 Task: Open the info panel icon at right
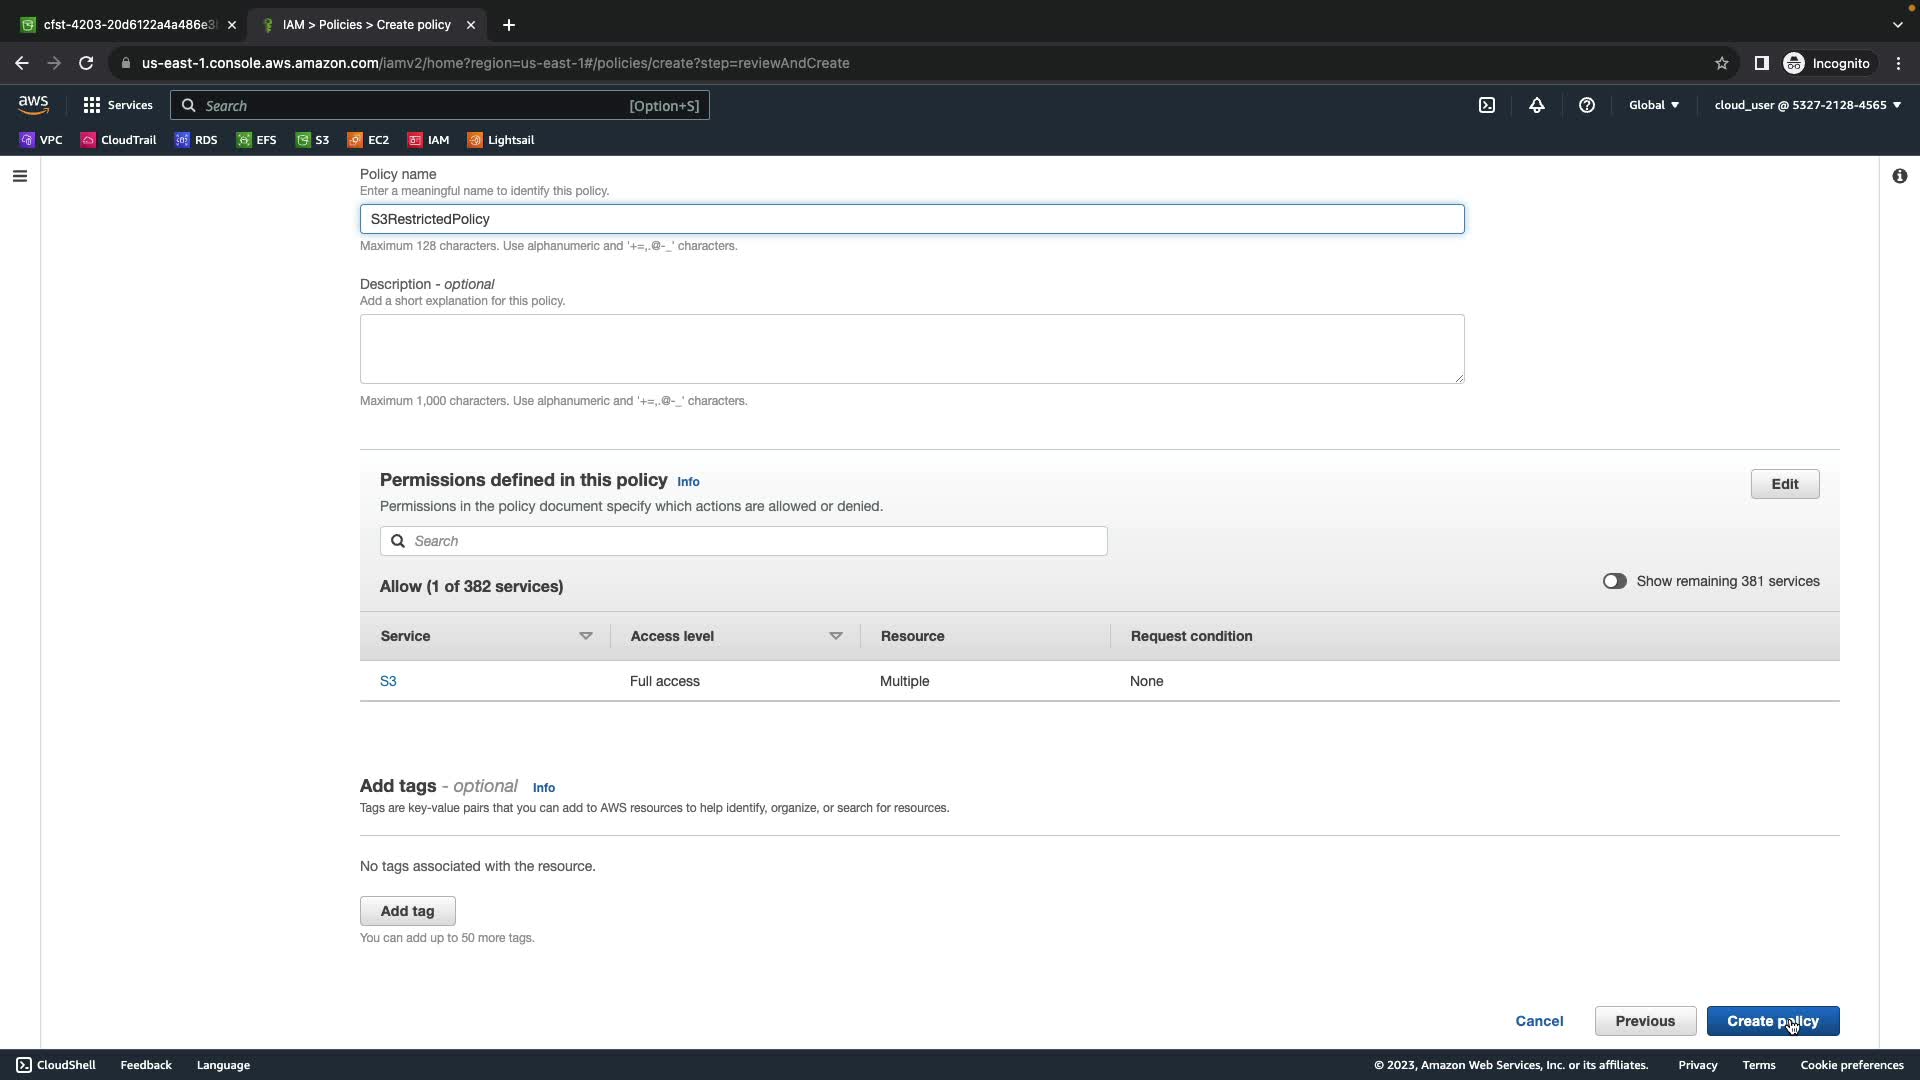click(1899, 176)
